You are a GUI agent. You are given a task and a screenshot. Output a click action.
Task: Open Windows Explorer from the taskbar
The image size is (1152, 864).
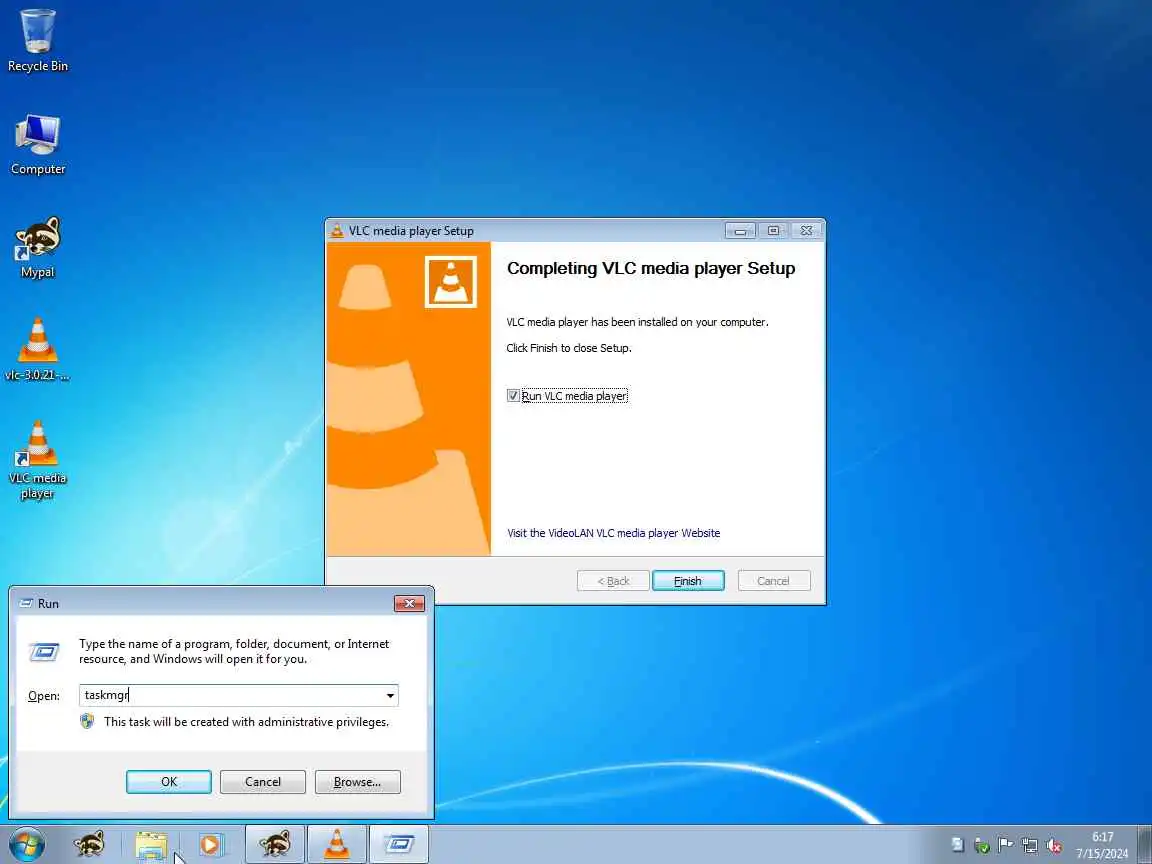(x=151, y=844)
